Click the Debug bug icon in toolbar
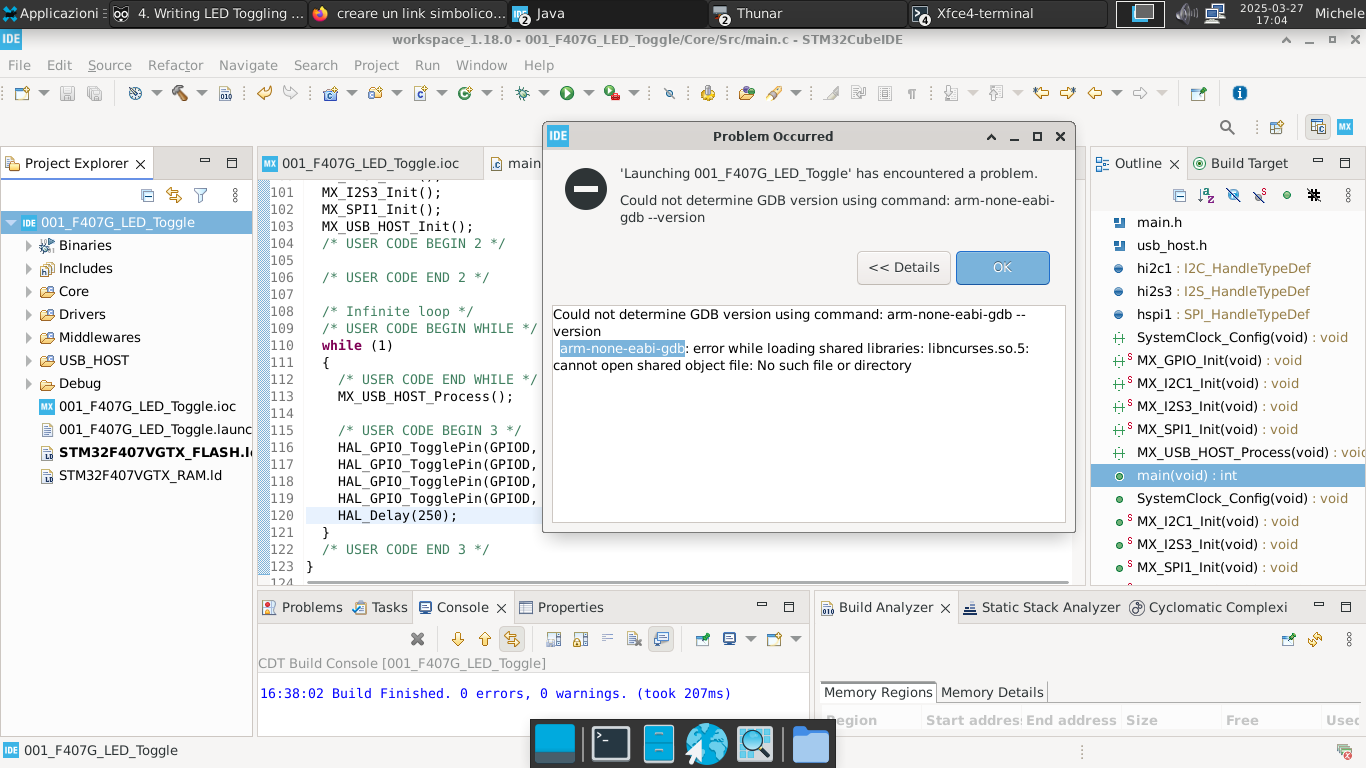The width and height of the screenshot is (1366, 768). pos(522,93)
